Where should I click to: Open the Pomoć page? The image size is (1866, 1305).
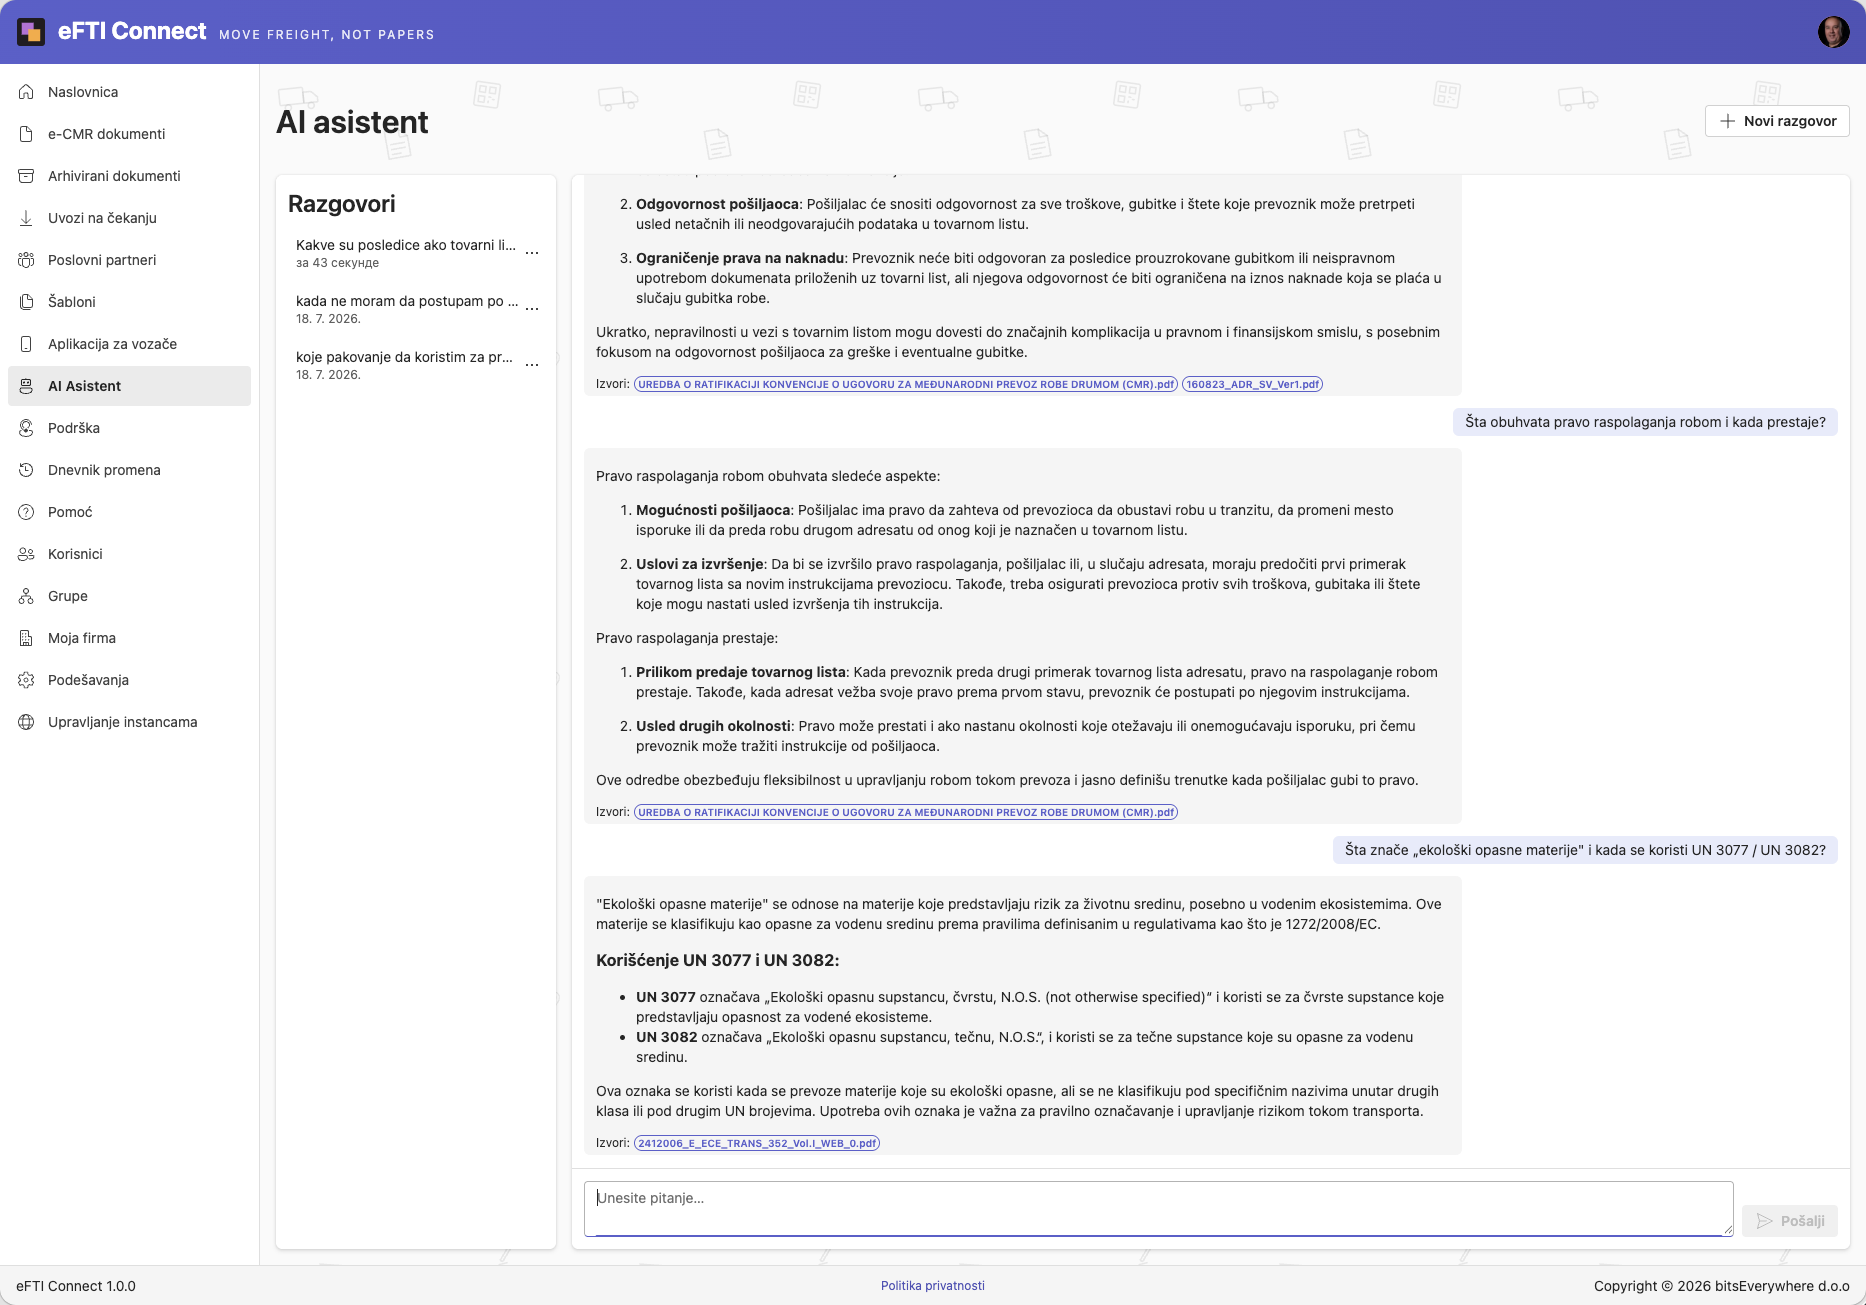[129, 512]
